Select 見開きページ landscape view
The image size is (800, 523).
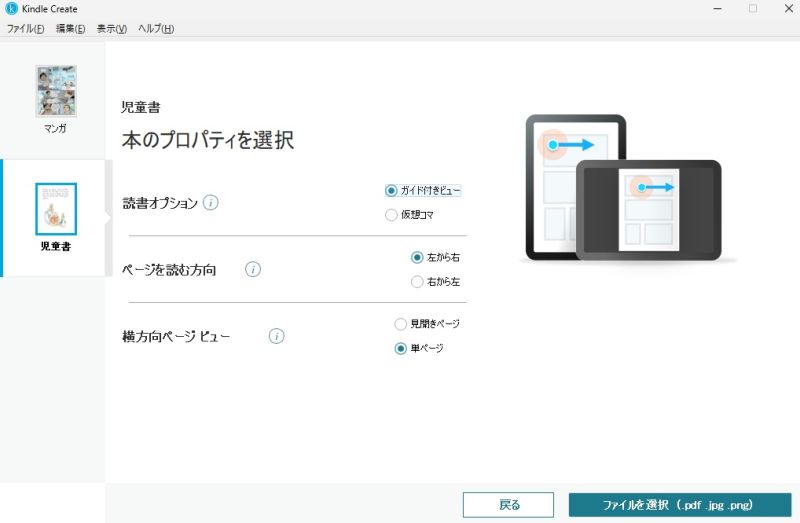click(428, 323)
